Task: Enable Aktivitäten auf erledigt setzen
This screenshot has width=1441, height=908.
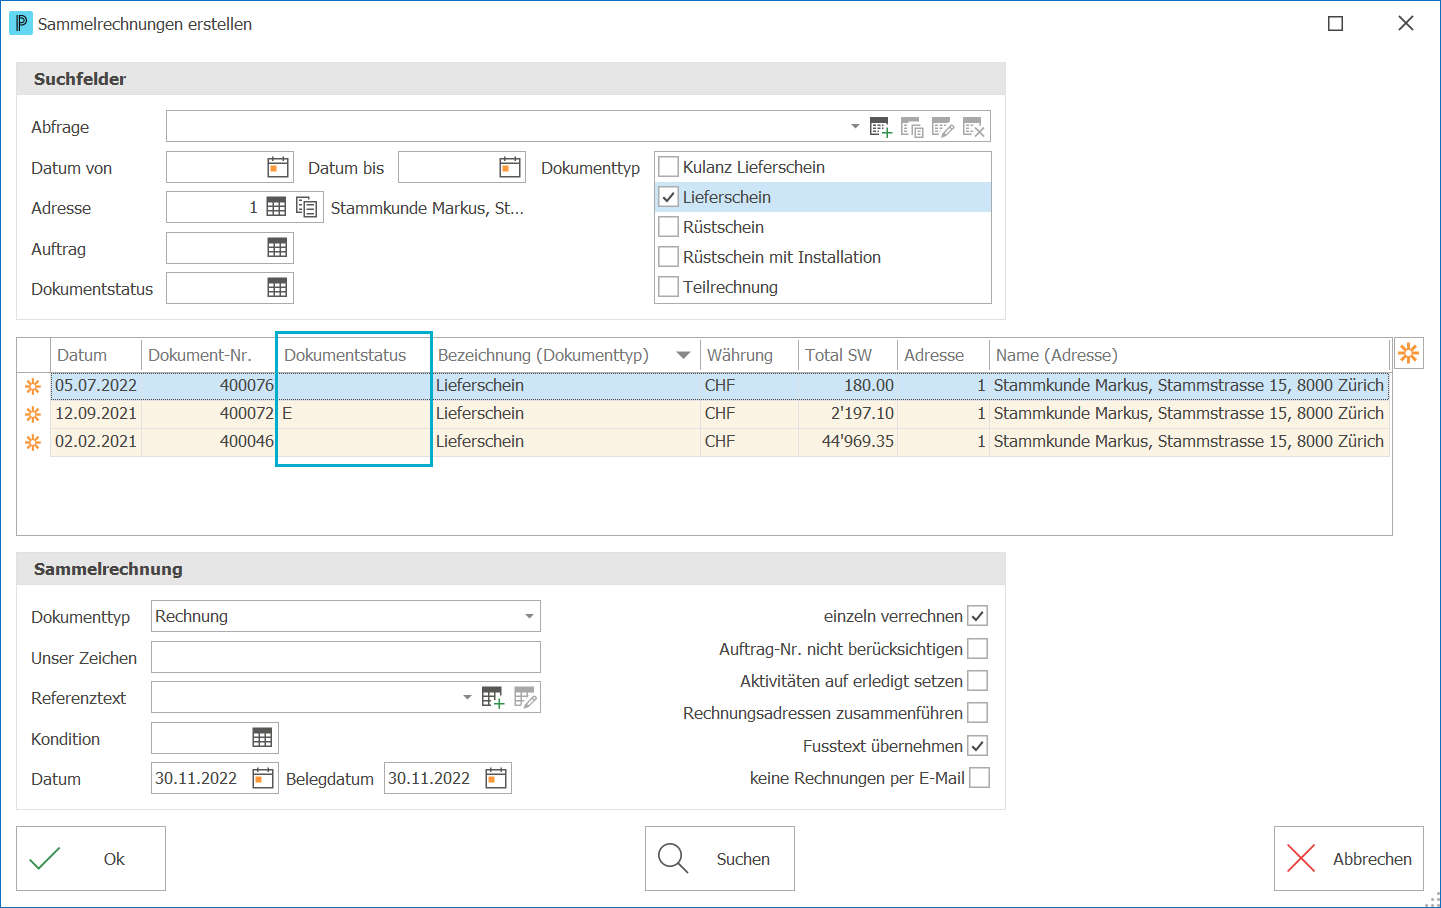Action: pyautogui.click(x=978, y=681)
